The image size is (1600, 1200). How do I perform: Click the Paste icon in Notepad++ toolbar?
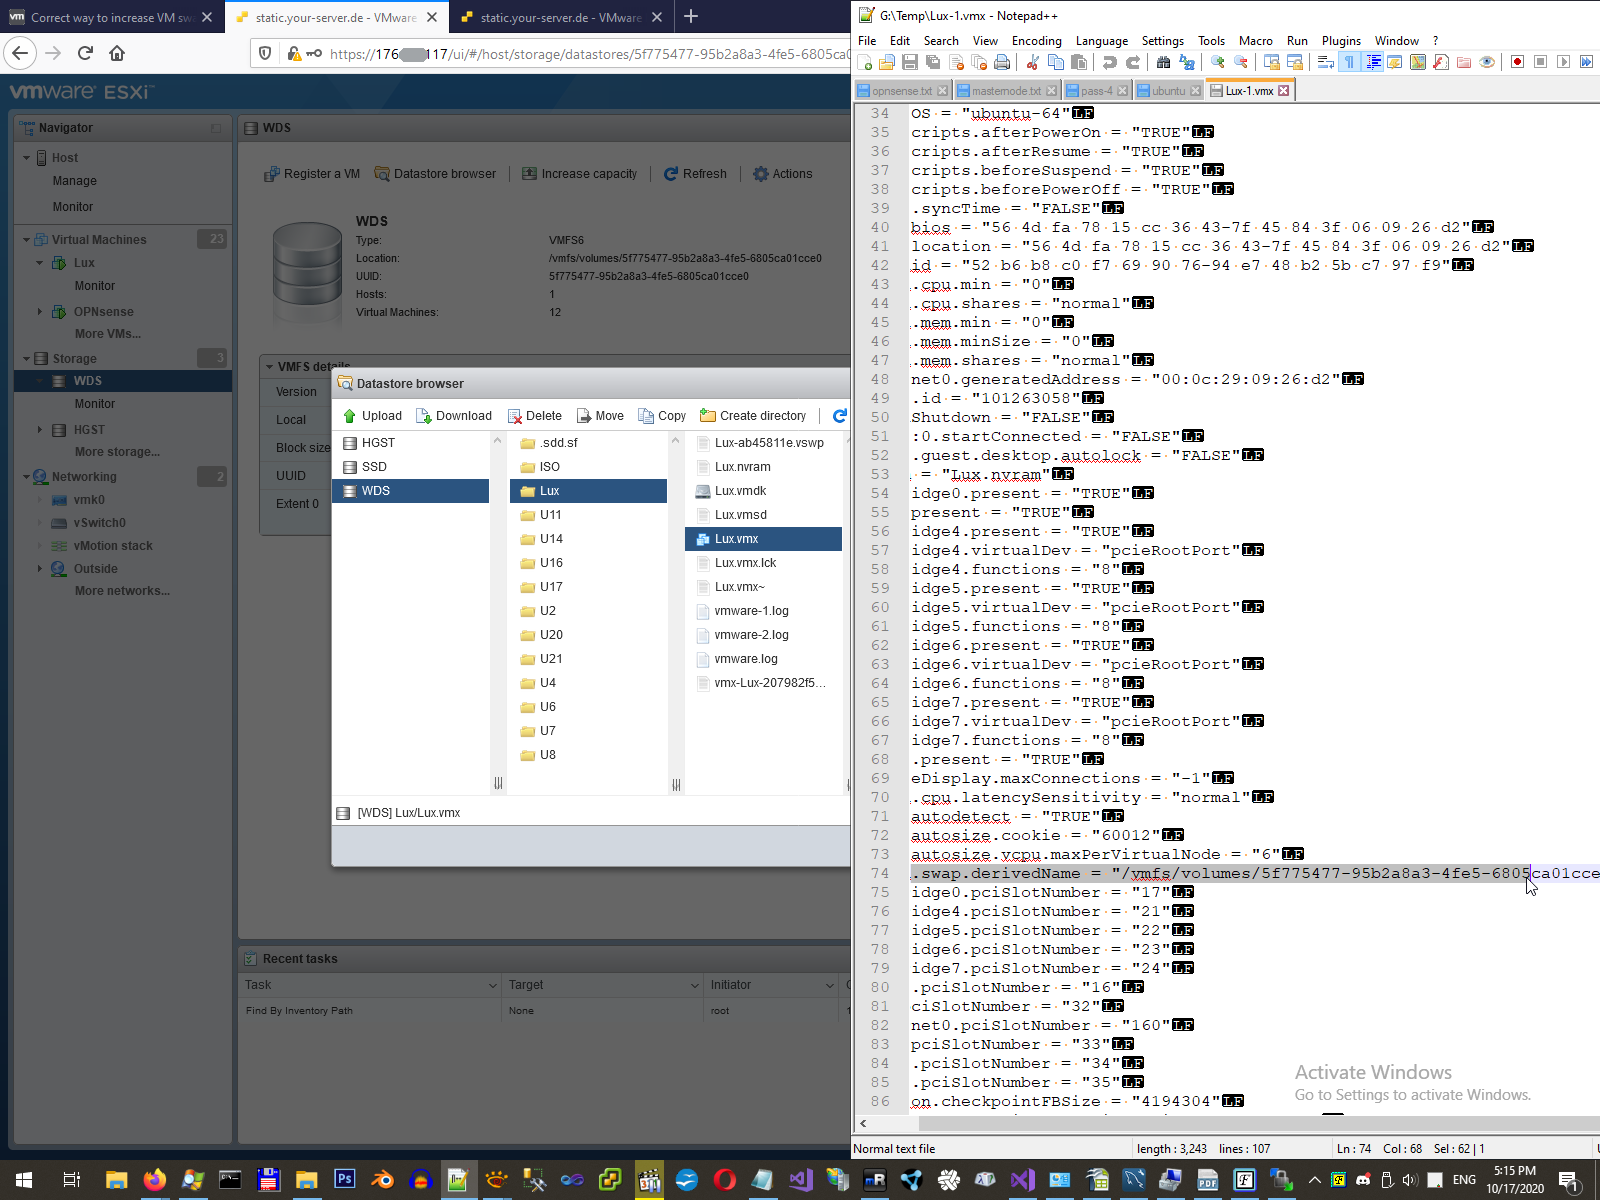coord(1078,62)
